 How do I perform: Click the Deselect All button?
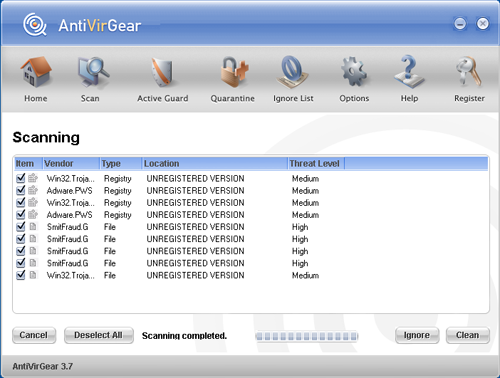pos(99,335)
